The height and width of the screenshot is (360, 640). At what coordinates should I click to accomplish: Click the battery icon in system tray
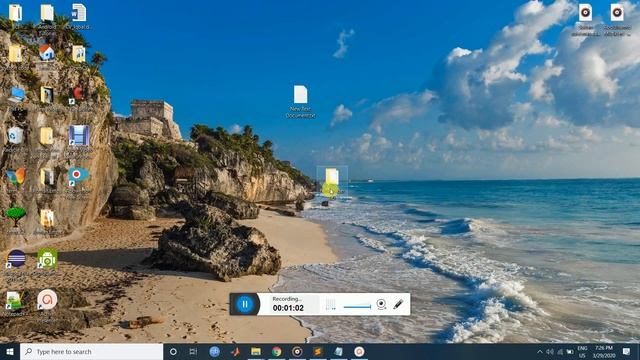click(570, 351)
